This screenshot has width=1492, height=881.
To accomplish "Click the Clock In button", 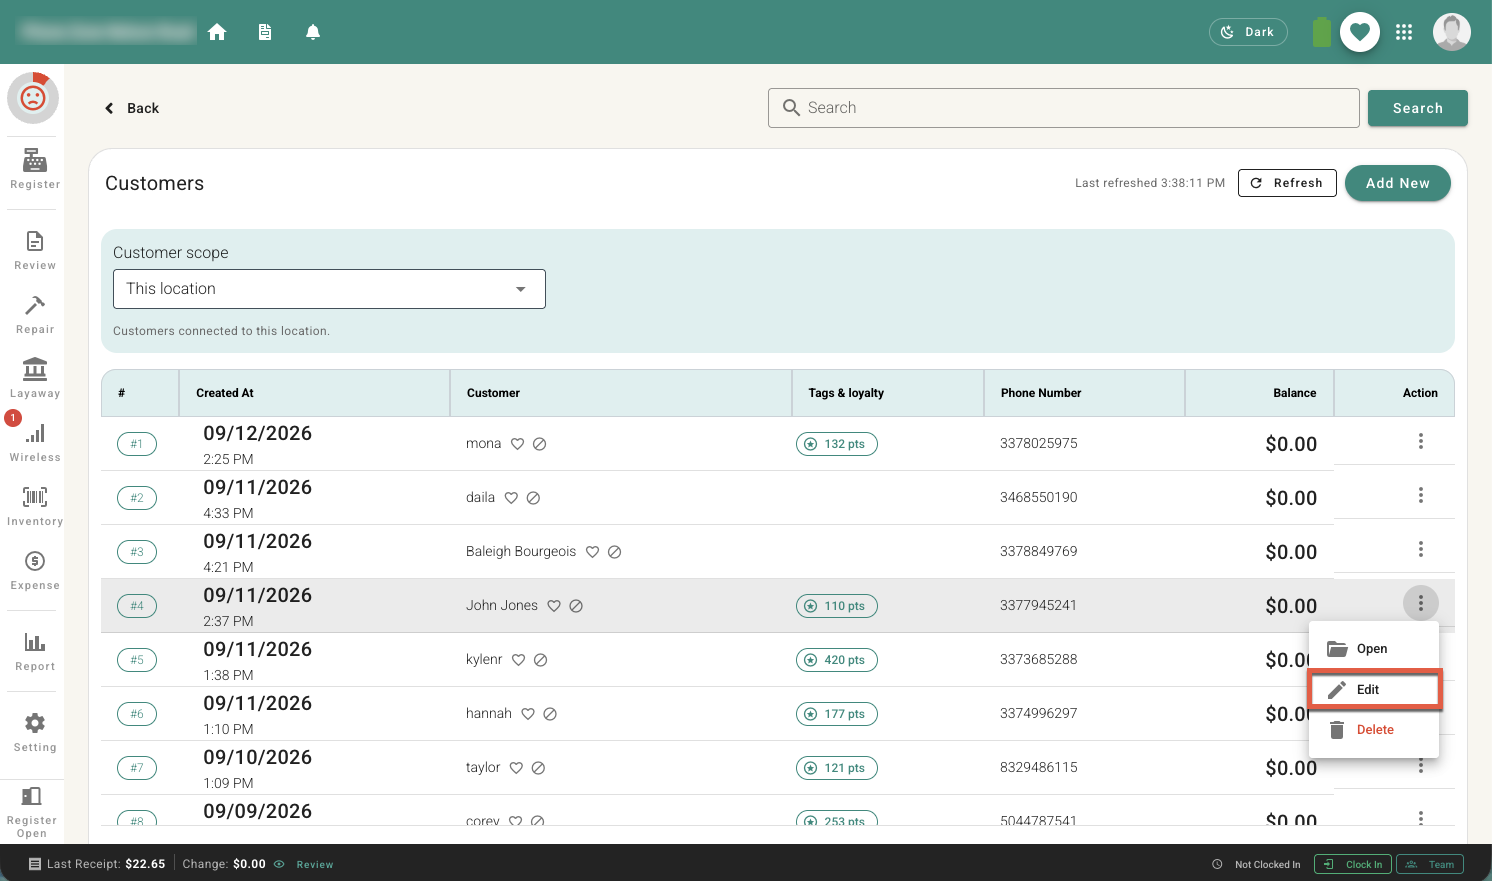I will (1353, 864).
